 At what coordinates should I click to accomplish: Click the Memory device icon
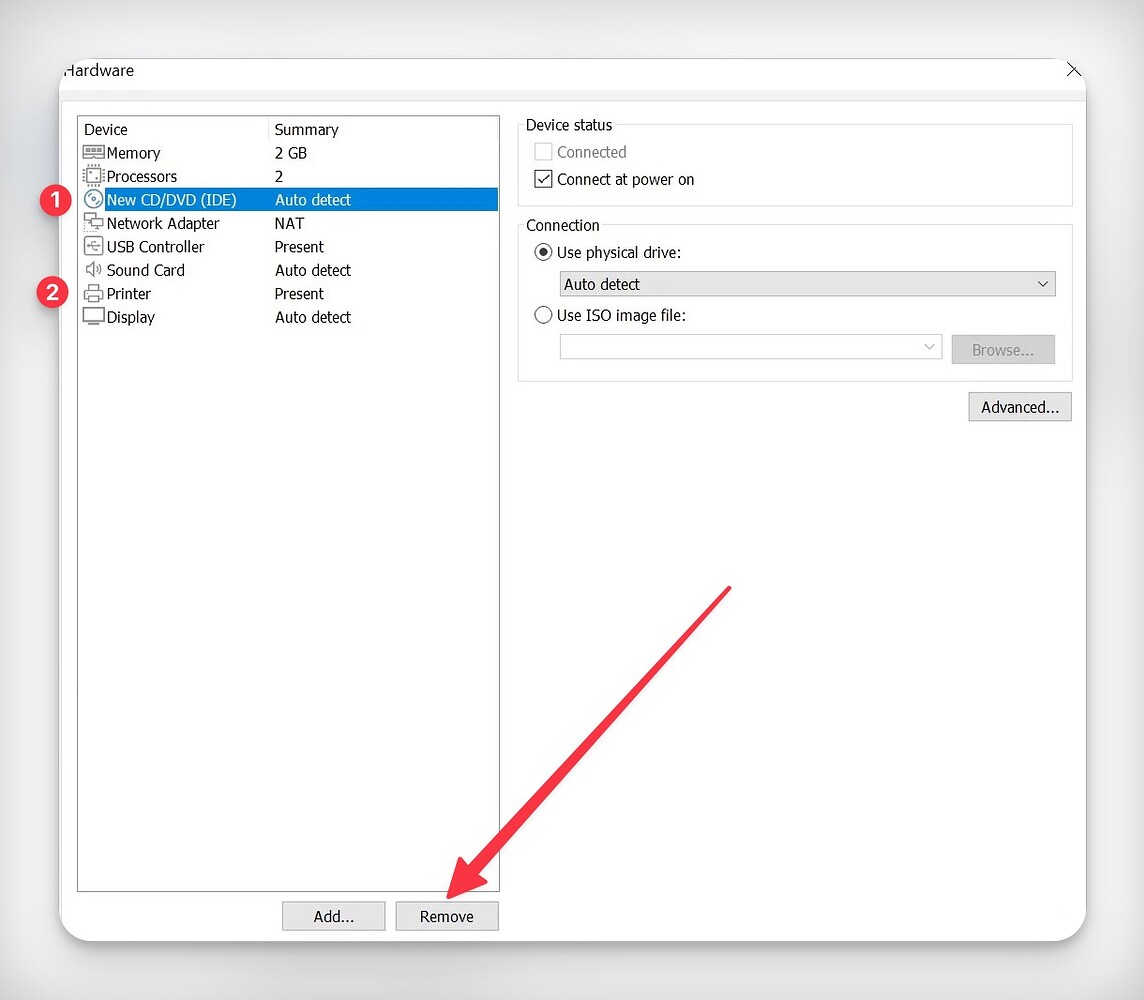pyautogui.click(x=93, y=153)
